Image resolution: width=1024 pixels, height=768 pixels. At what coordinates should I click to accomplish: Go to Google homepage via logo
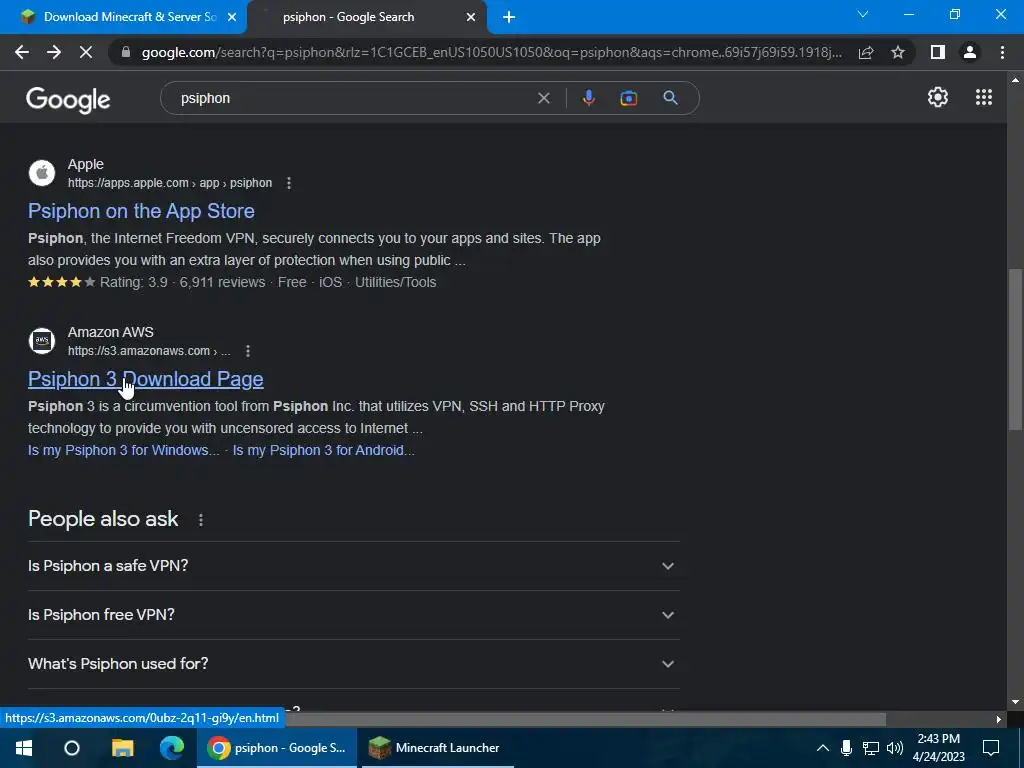[x=68, y=99]
